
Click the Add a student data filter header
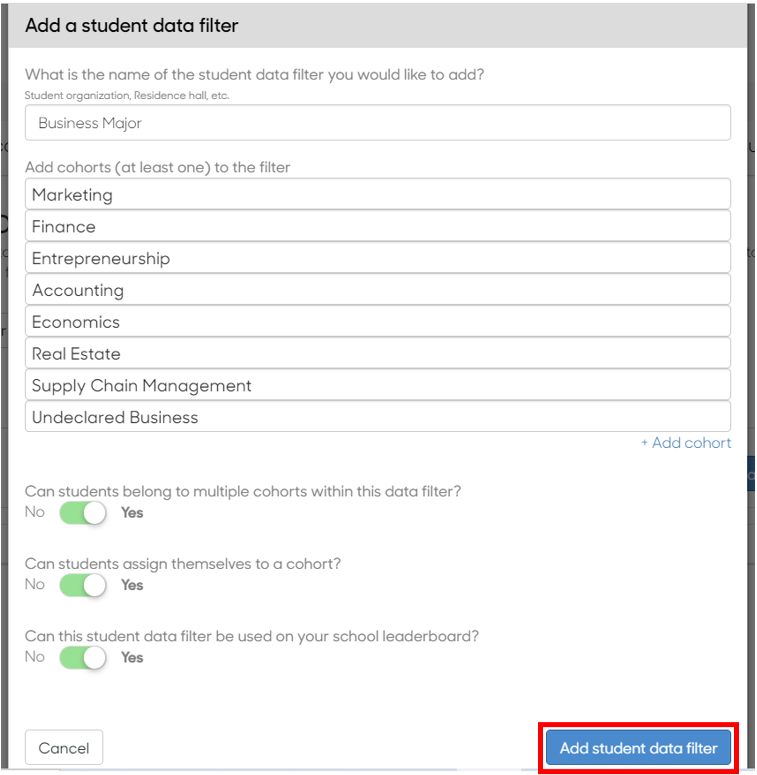(131, 25)
